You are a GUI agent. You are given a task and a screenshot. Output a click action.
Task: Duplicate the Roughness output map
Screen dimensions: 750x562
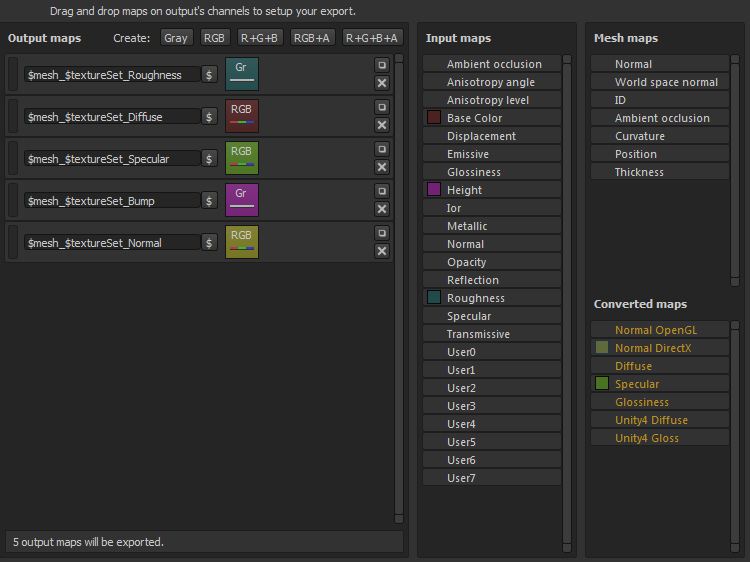[x=382, y=65]
